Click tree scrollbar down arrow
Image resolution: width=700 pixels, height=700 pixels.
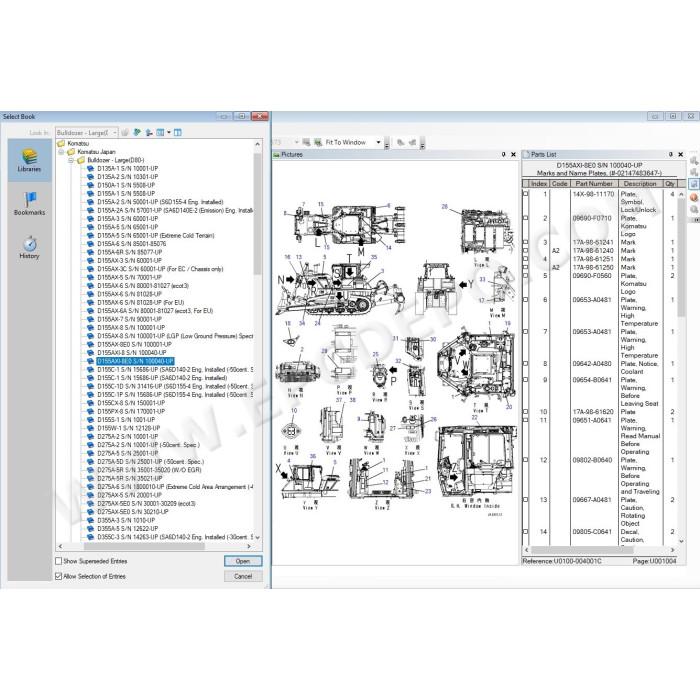(258, 538)
